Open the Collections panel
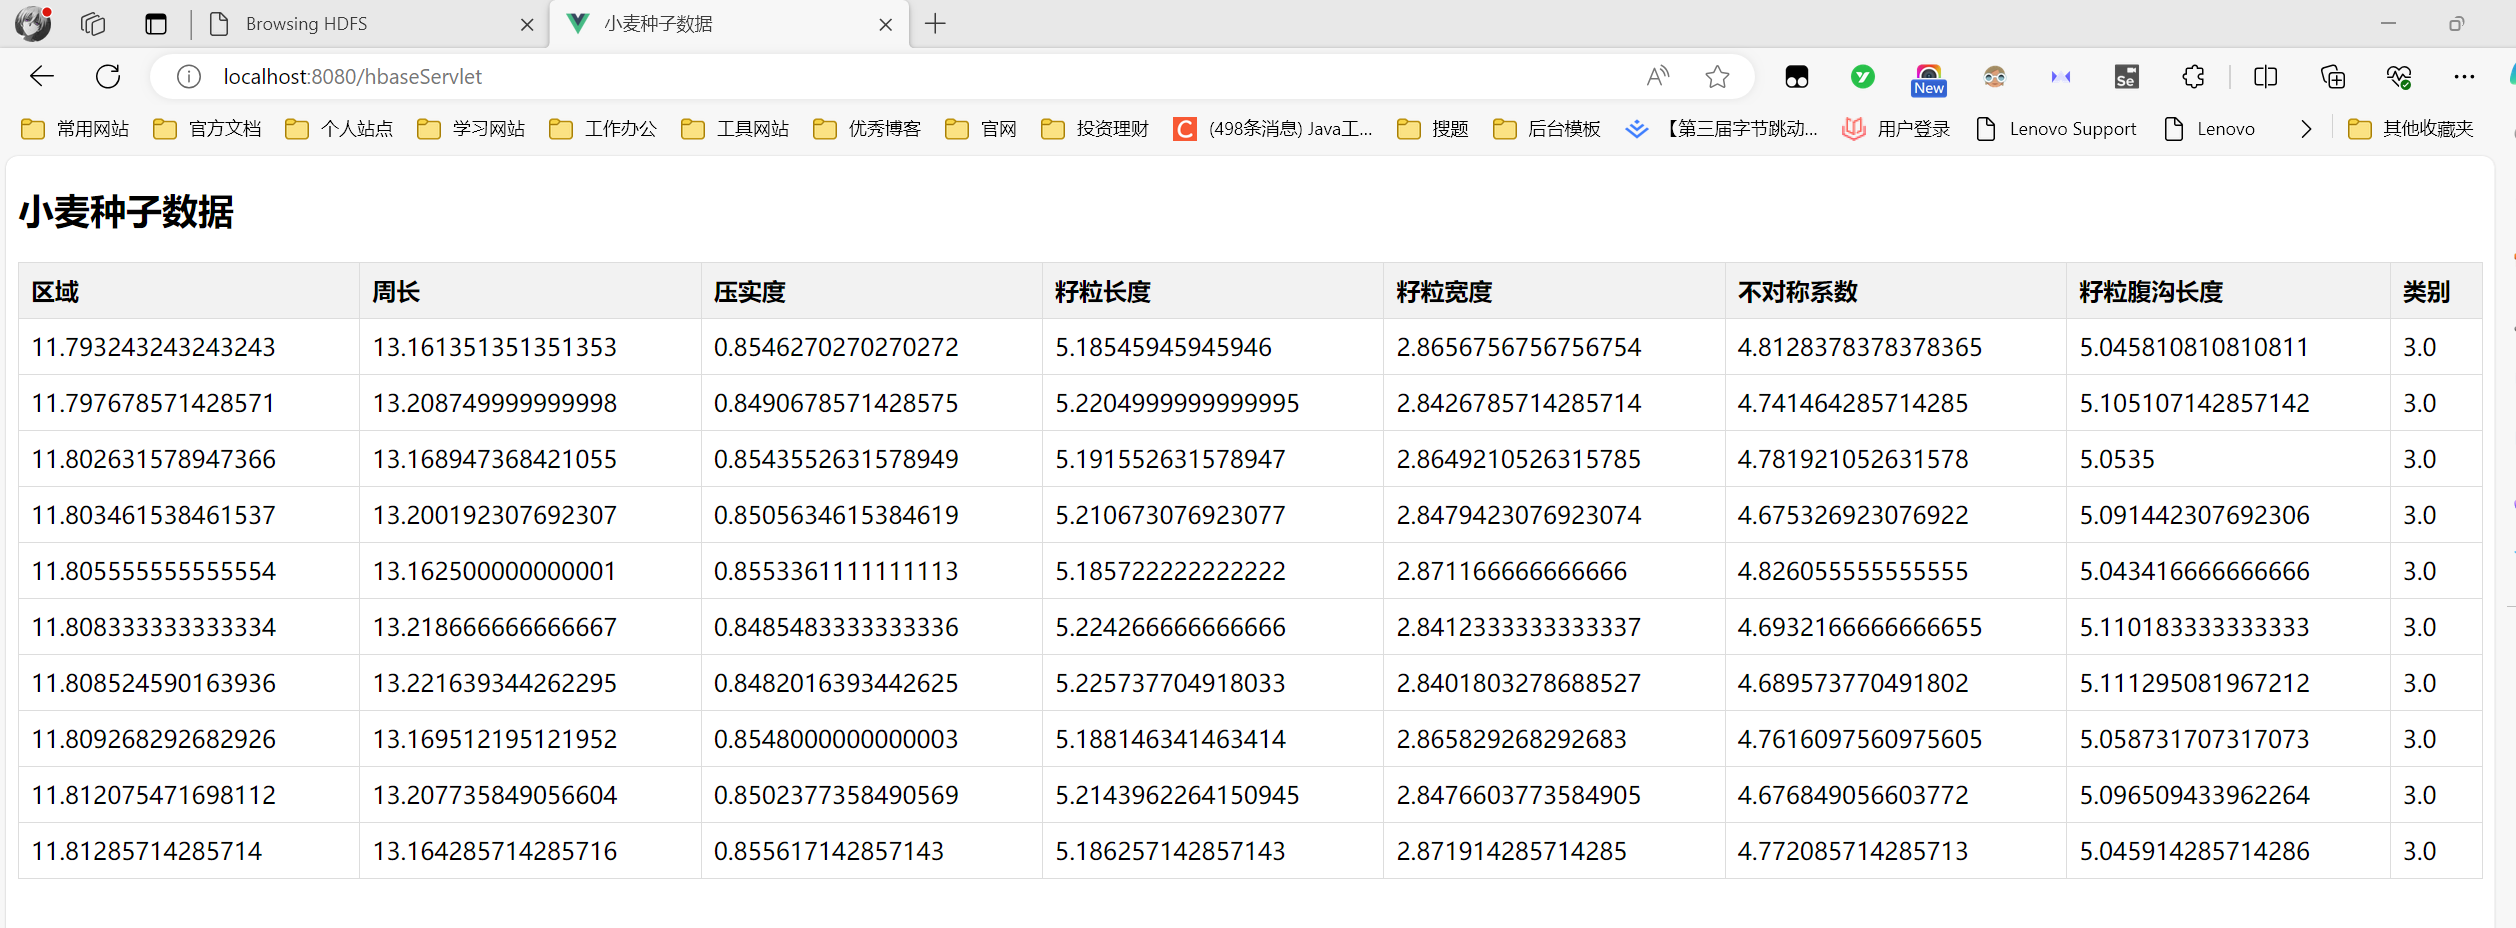Screen dimensions: 2516x928 pyautogui.click(x=2332, y=76)
